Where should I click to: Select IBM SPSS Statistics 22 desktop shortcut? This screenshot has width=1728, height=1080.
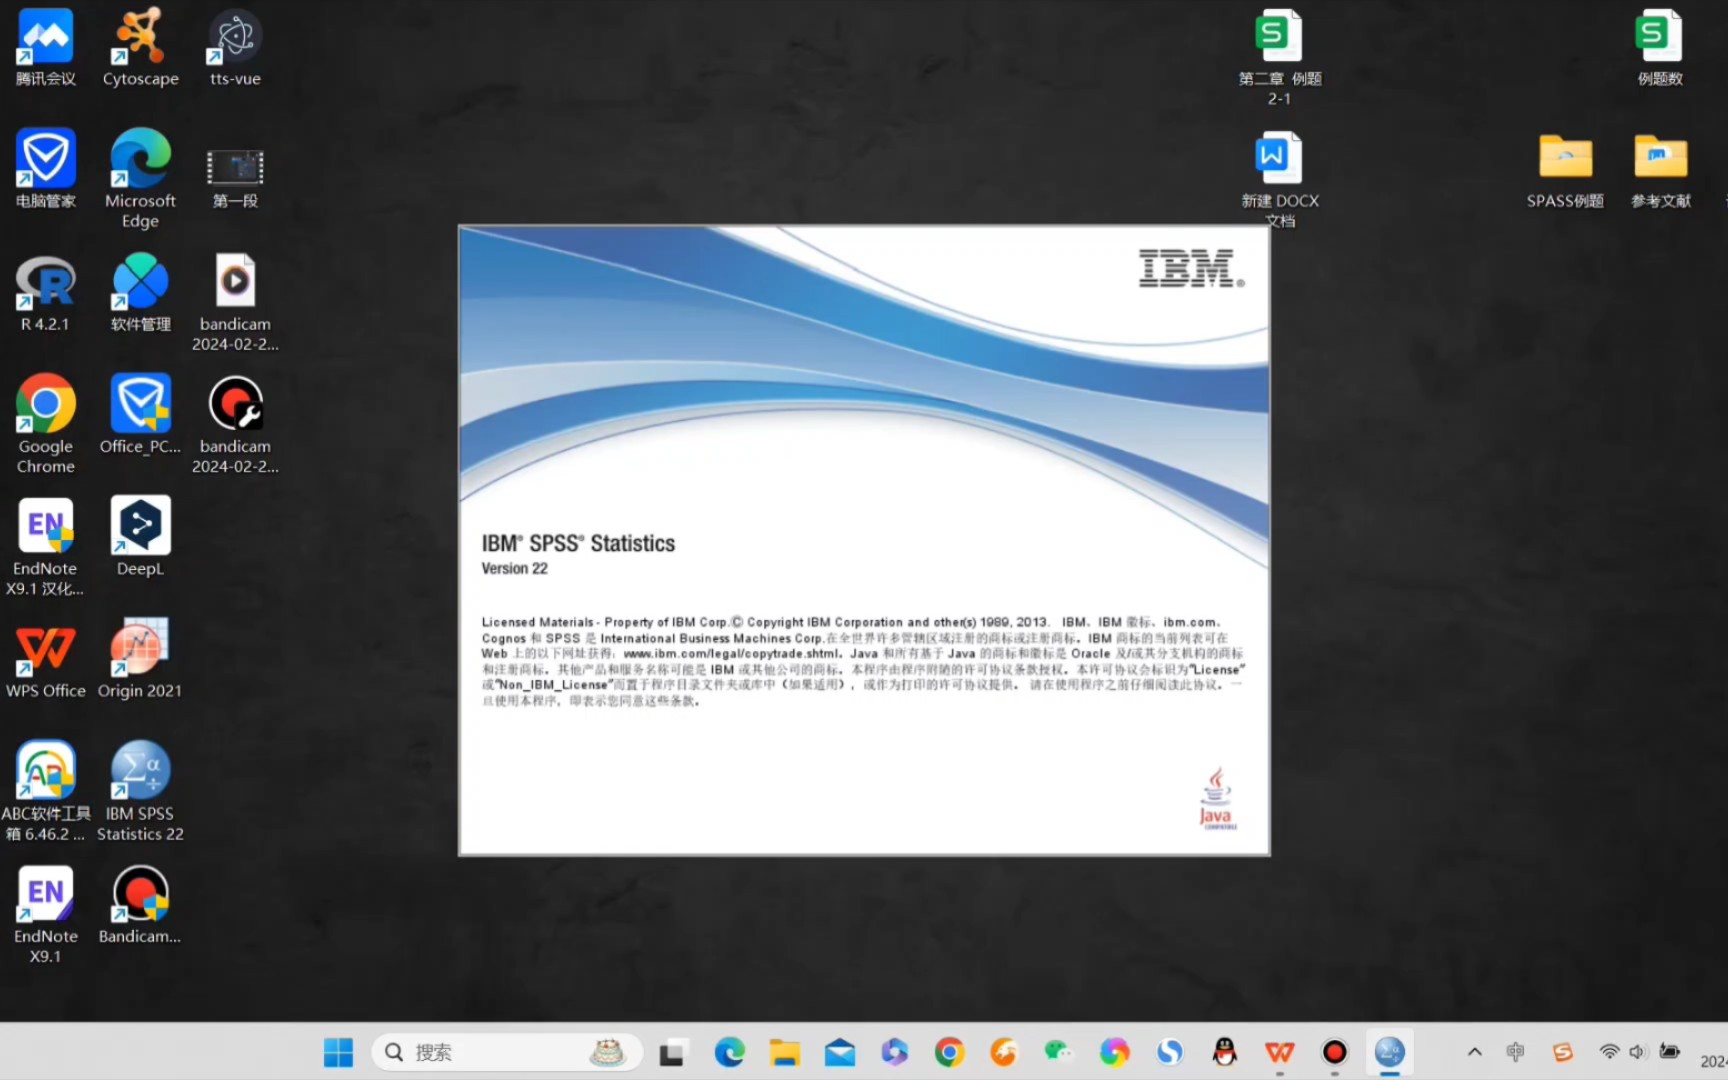click(140, 791)
